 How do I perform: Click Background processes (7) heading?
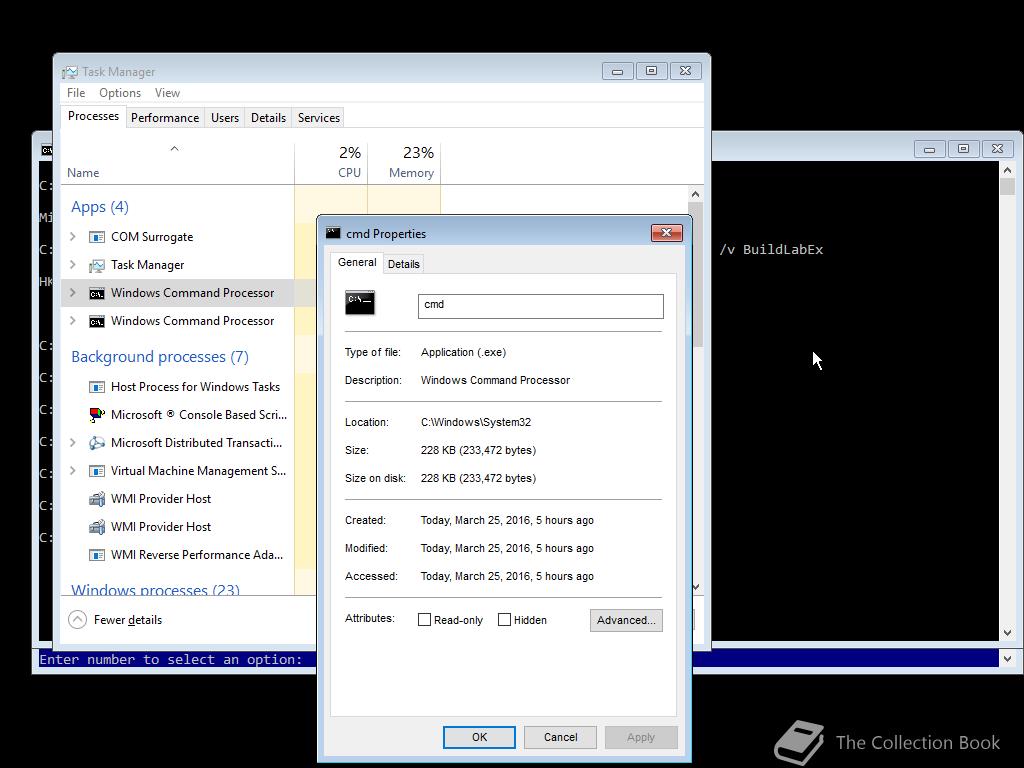[x=160, y=357]
